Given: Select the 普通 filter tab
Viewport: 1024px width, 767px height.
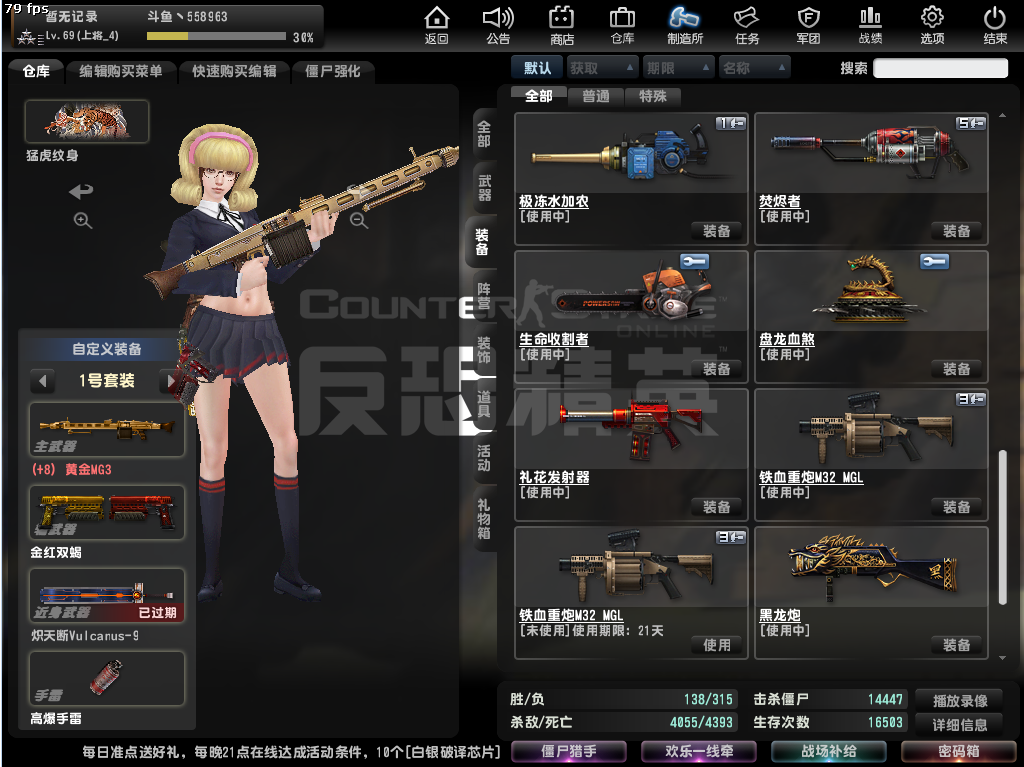Looking at the screenshot, I should [x=596, y=97].
